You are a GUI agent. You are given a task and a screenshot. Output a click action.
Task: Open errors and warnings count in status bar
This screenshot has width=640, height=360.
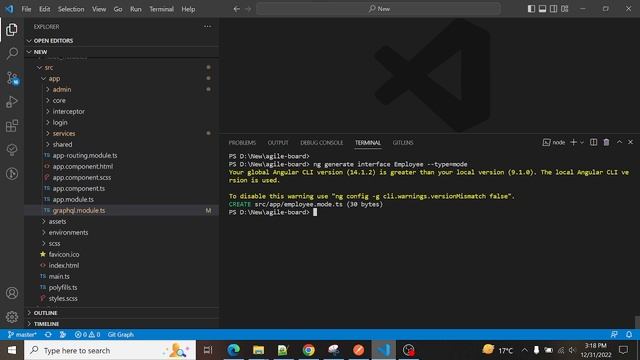tap(87, 334)
